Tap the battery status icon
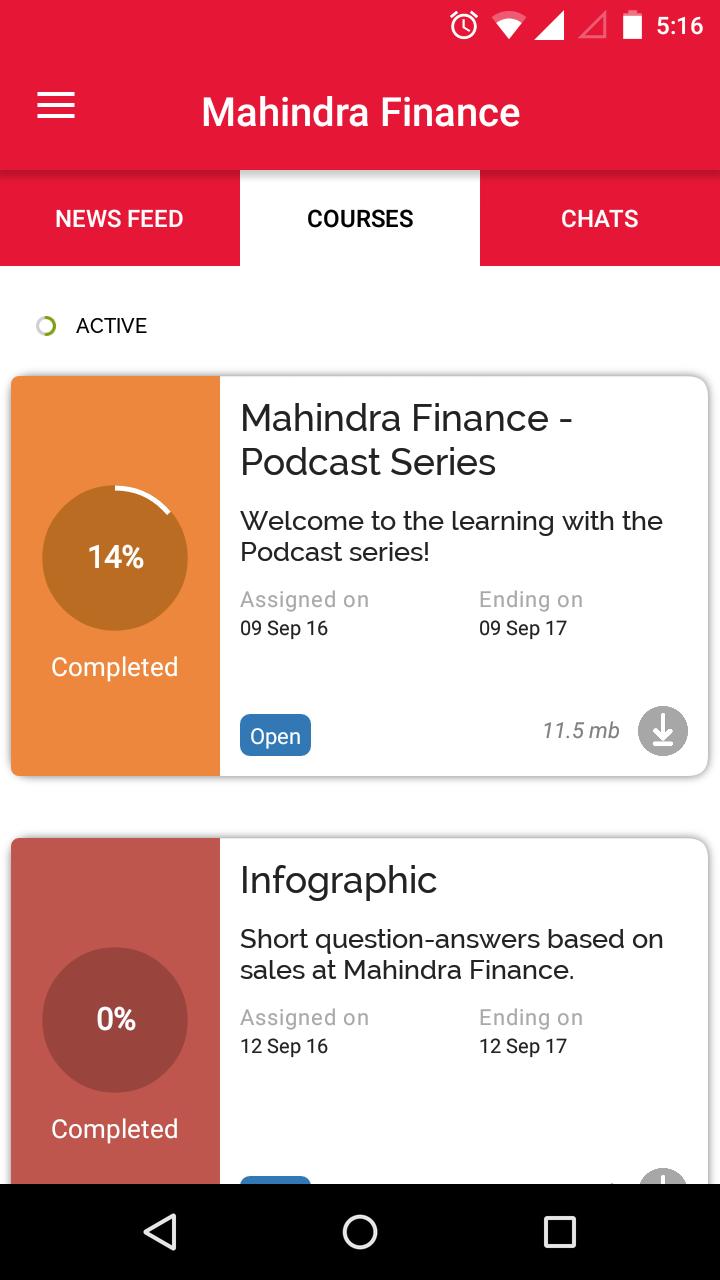 click(x=632, y=26)
